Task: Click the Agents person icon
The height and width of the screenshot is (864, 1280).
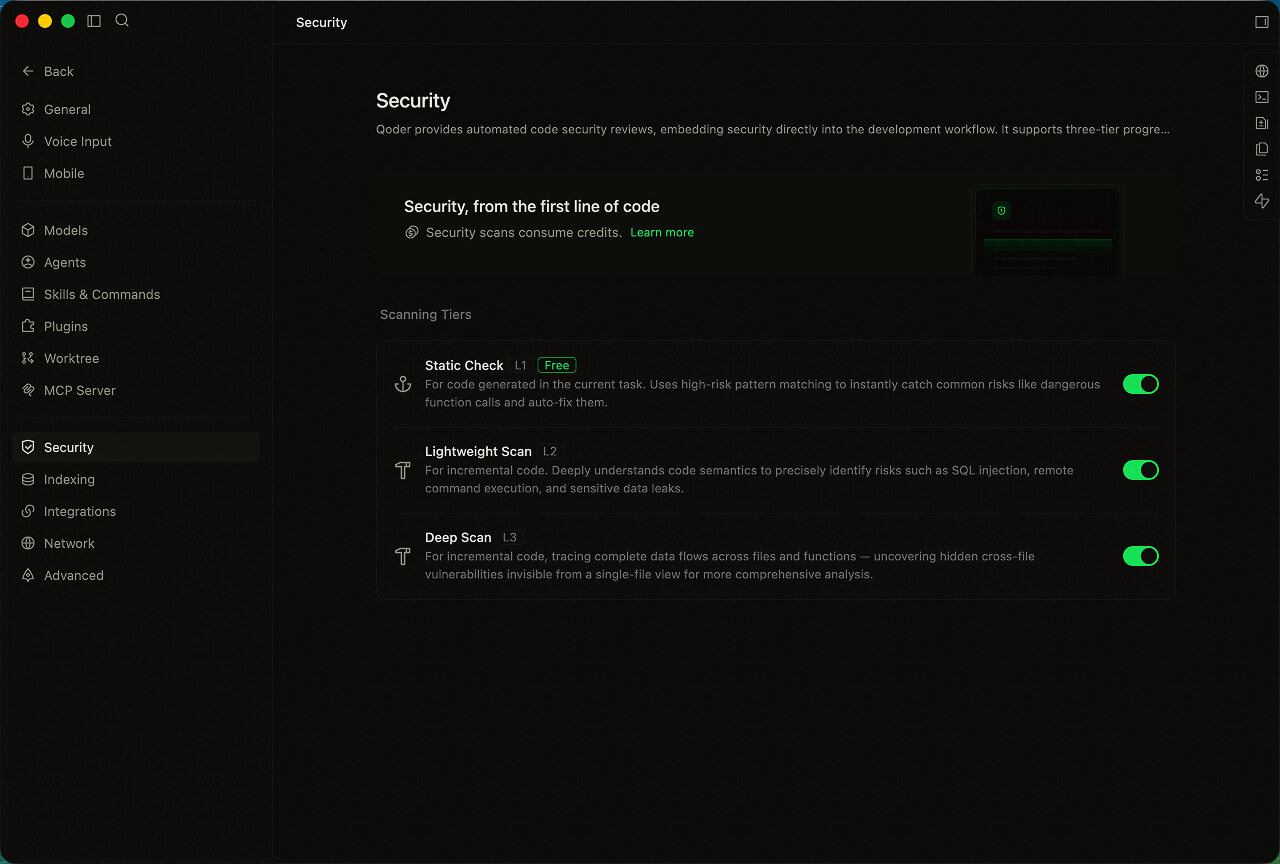Action: coord(28,262)
